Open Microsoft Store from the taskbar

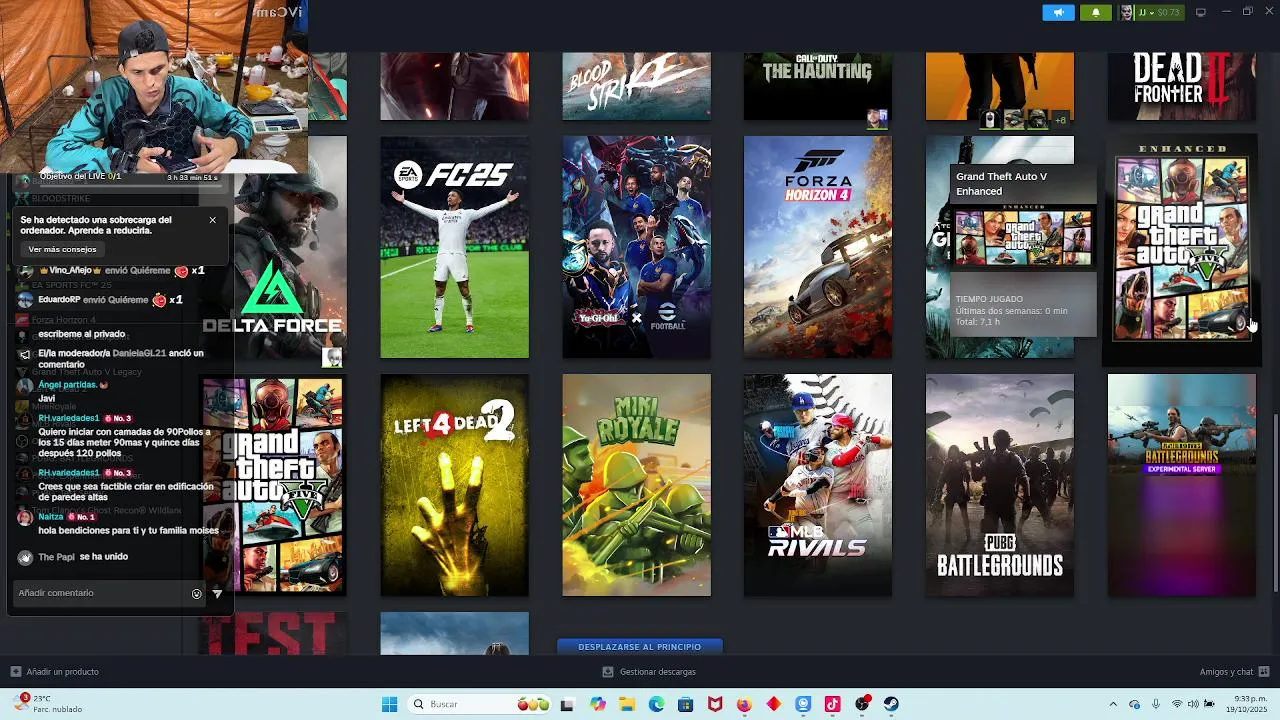coord(685,704)
